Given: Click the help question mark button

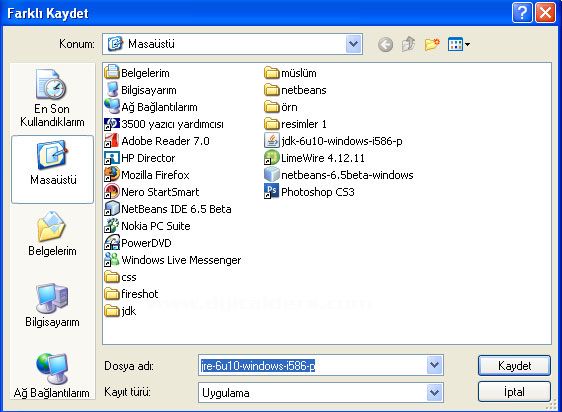Looking at the screenshot, I should click(x=522, y=13).
